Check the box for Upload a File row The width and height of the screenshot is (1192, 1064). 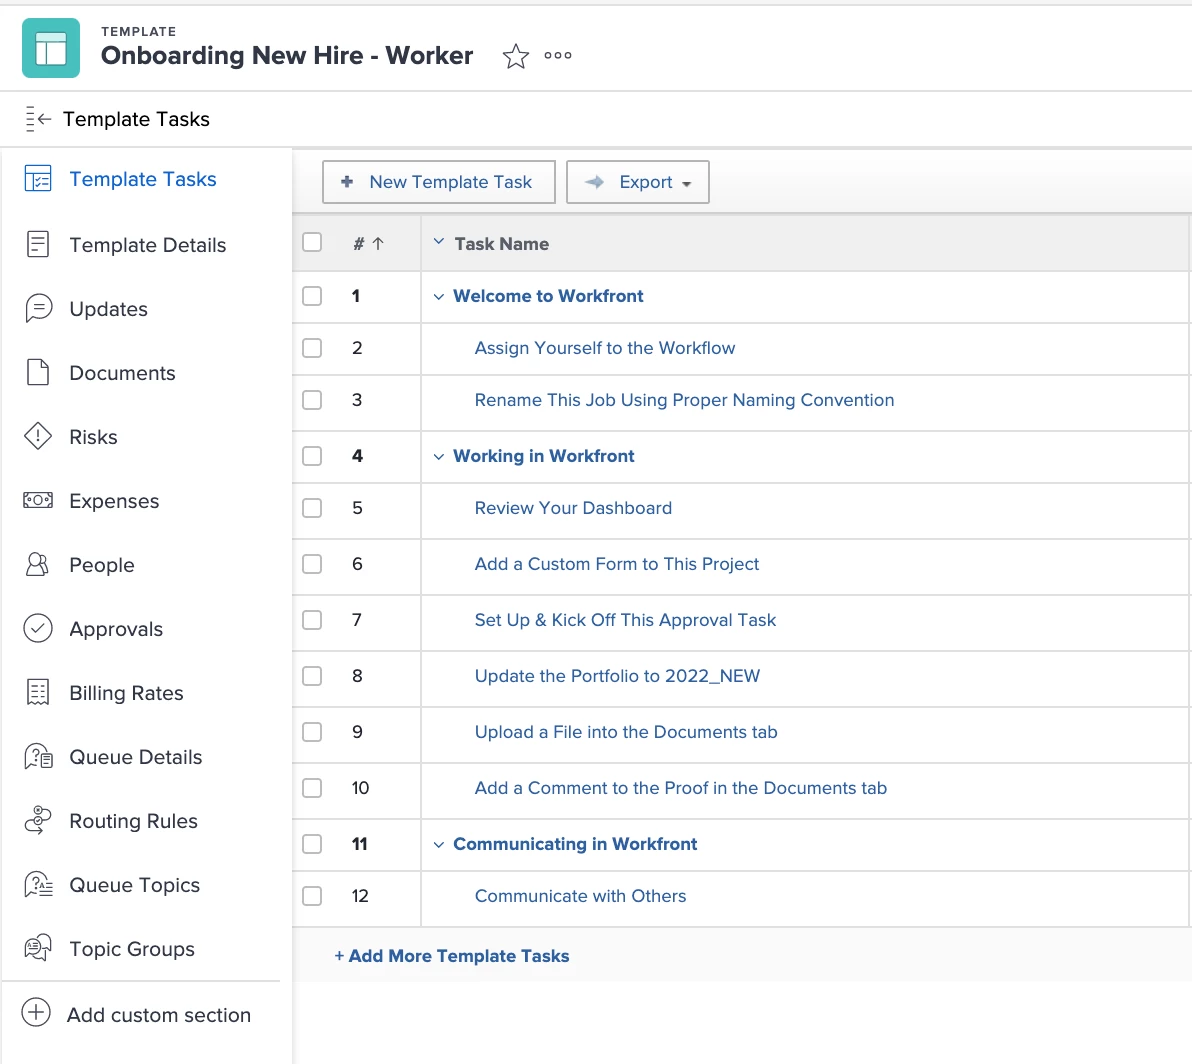312,732
